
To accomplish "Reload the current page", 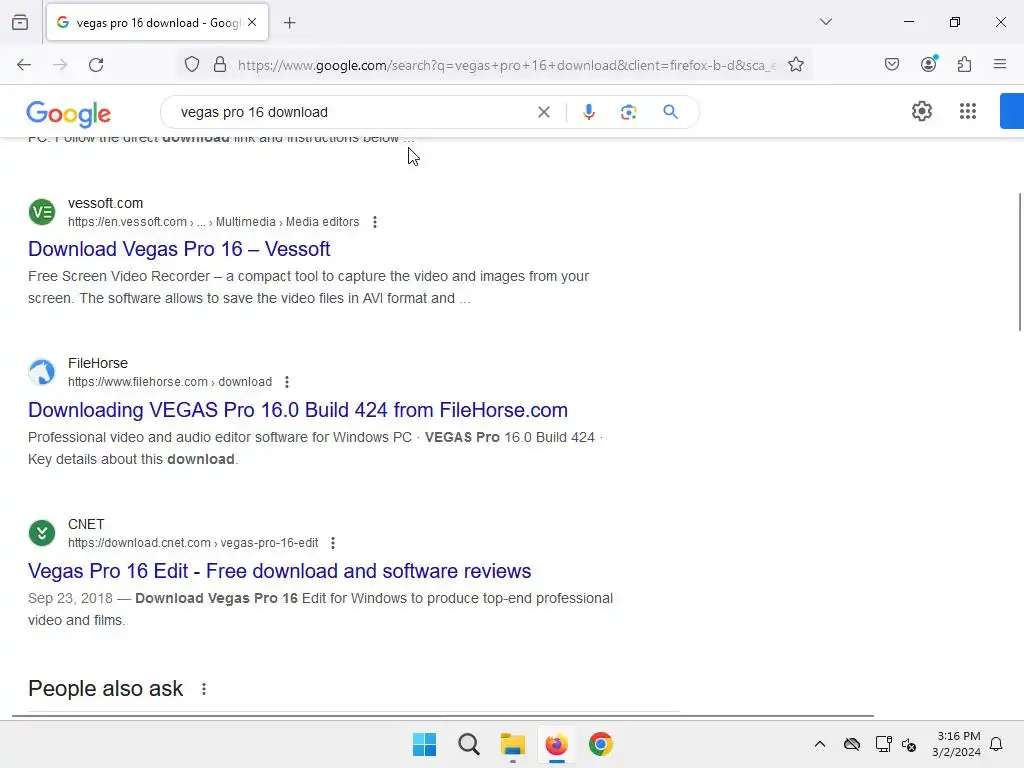I will point(96,65).
